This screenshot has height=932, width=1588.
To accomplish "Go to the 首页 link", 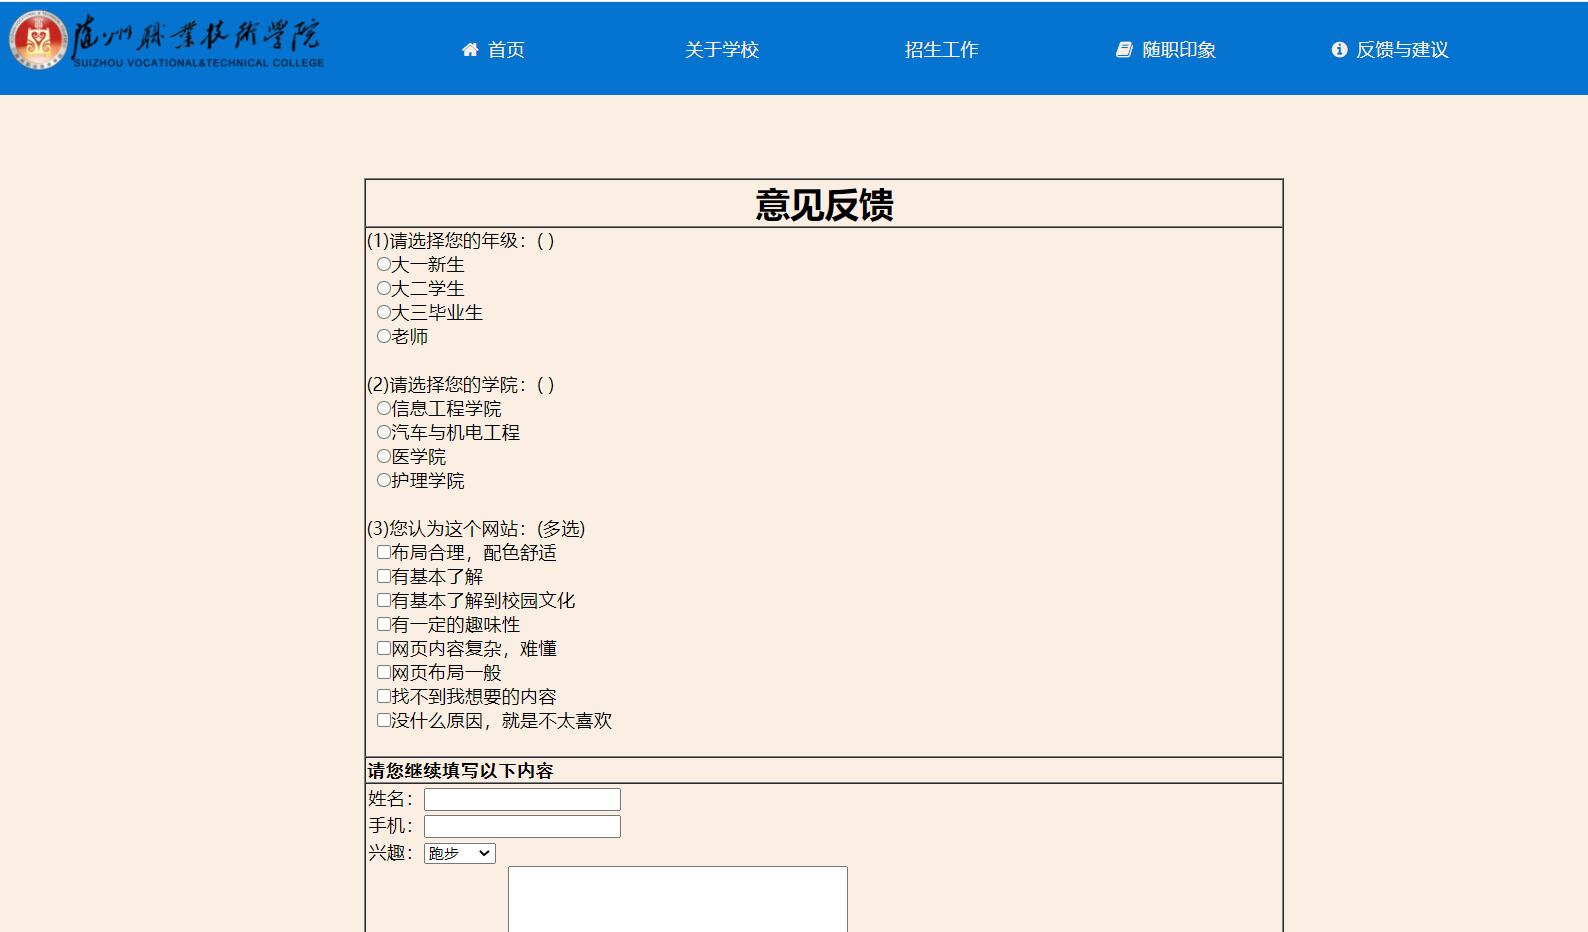I will pos(506,50).
